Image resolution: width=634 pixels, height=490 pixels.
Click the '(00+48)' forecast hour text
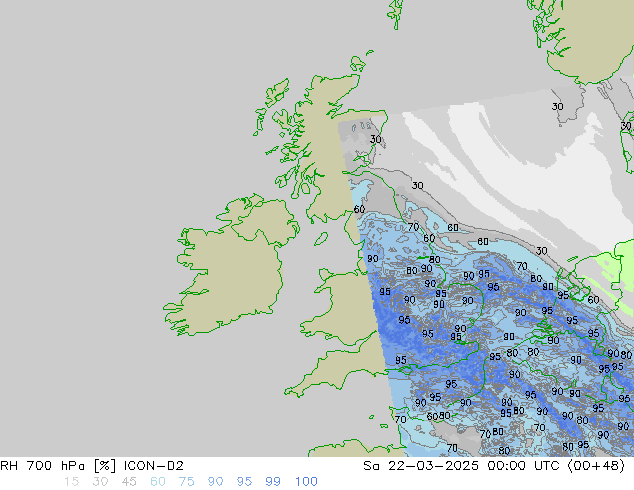(x=596, y=466)
